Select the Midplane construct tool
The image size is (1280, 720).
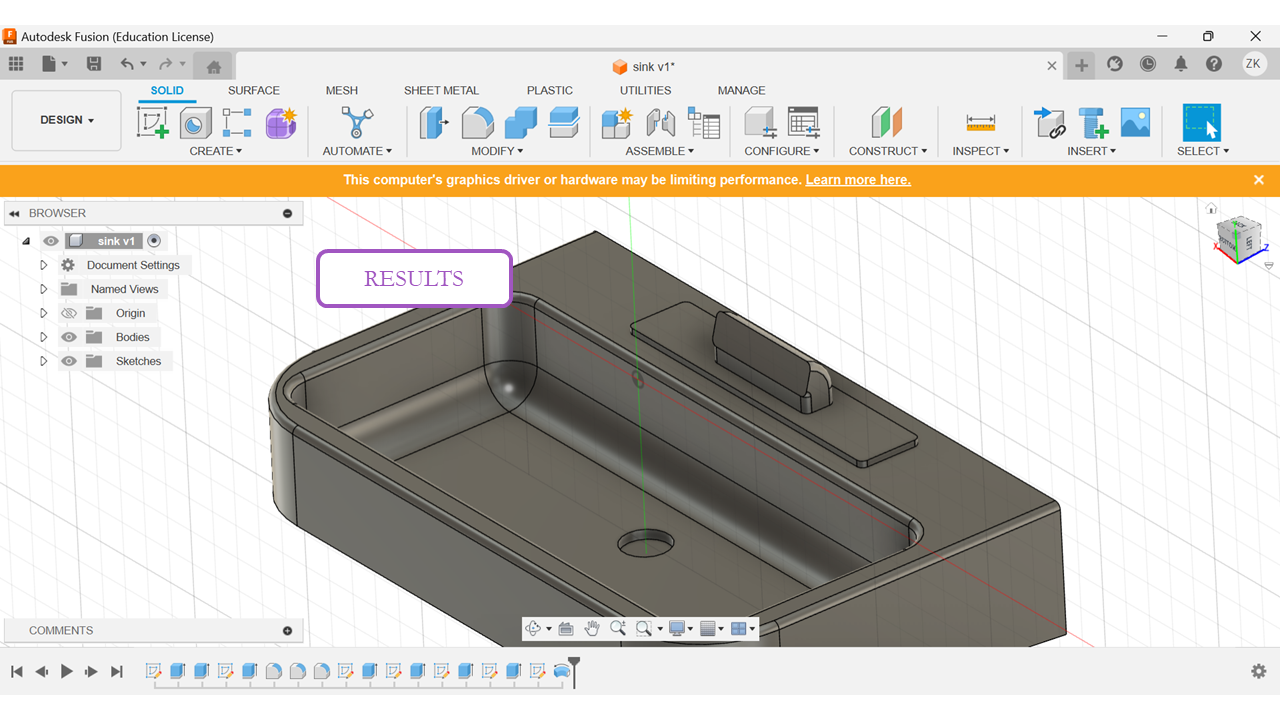coord(887,123)
